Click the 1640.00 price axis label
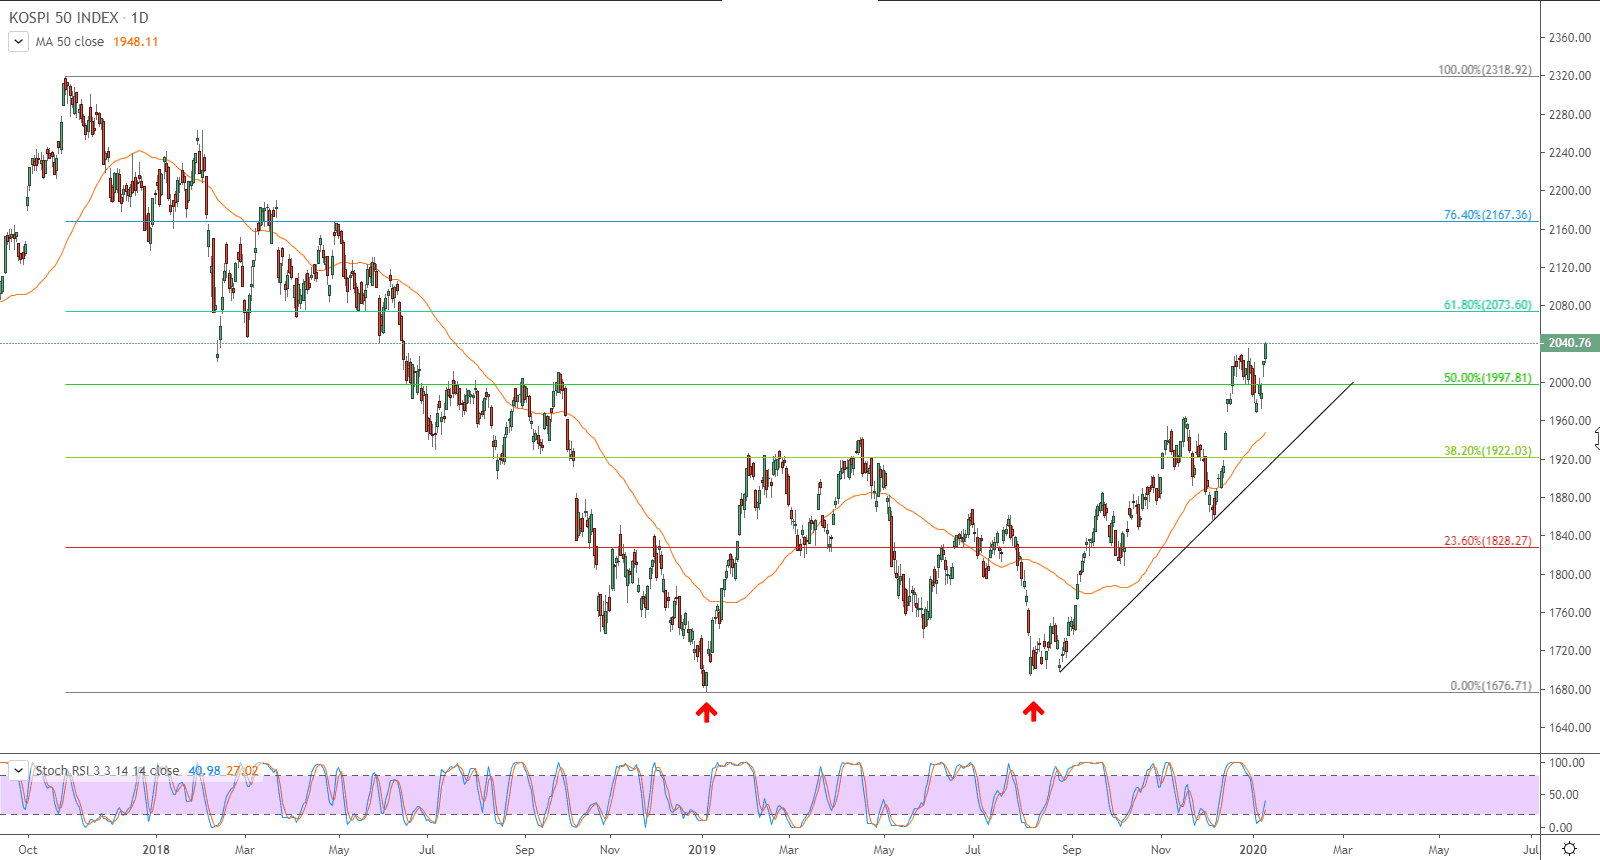The image size is (1600, 860). tap(1570, 728)
